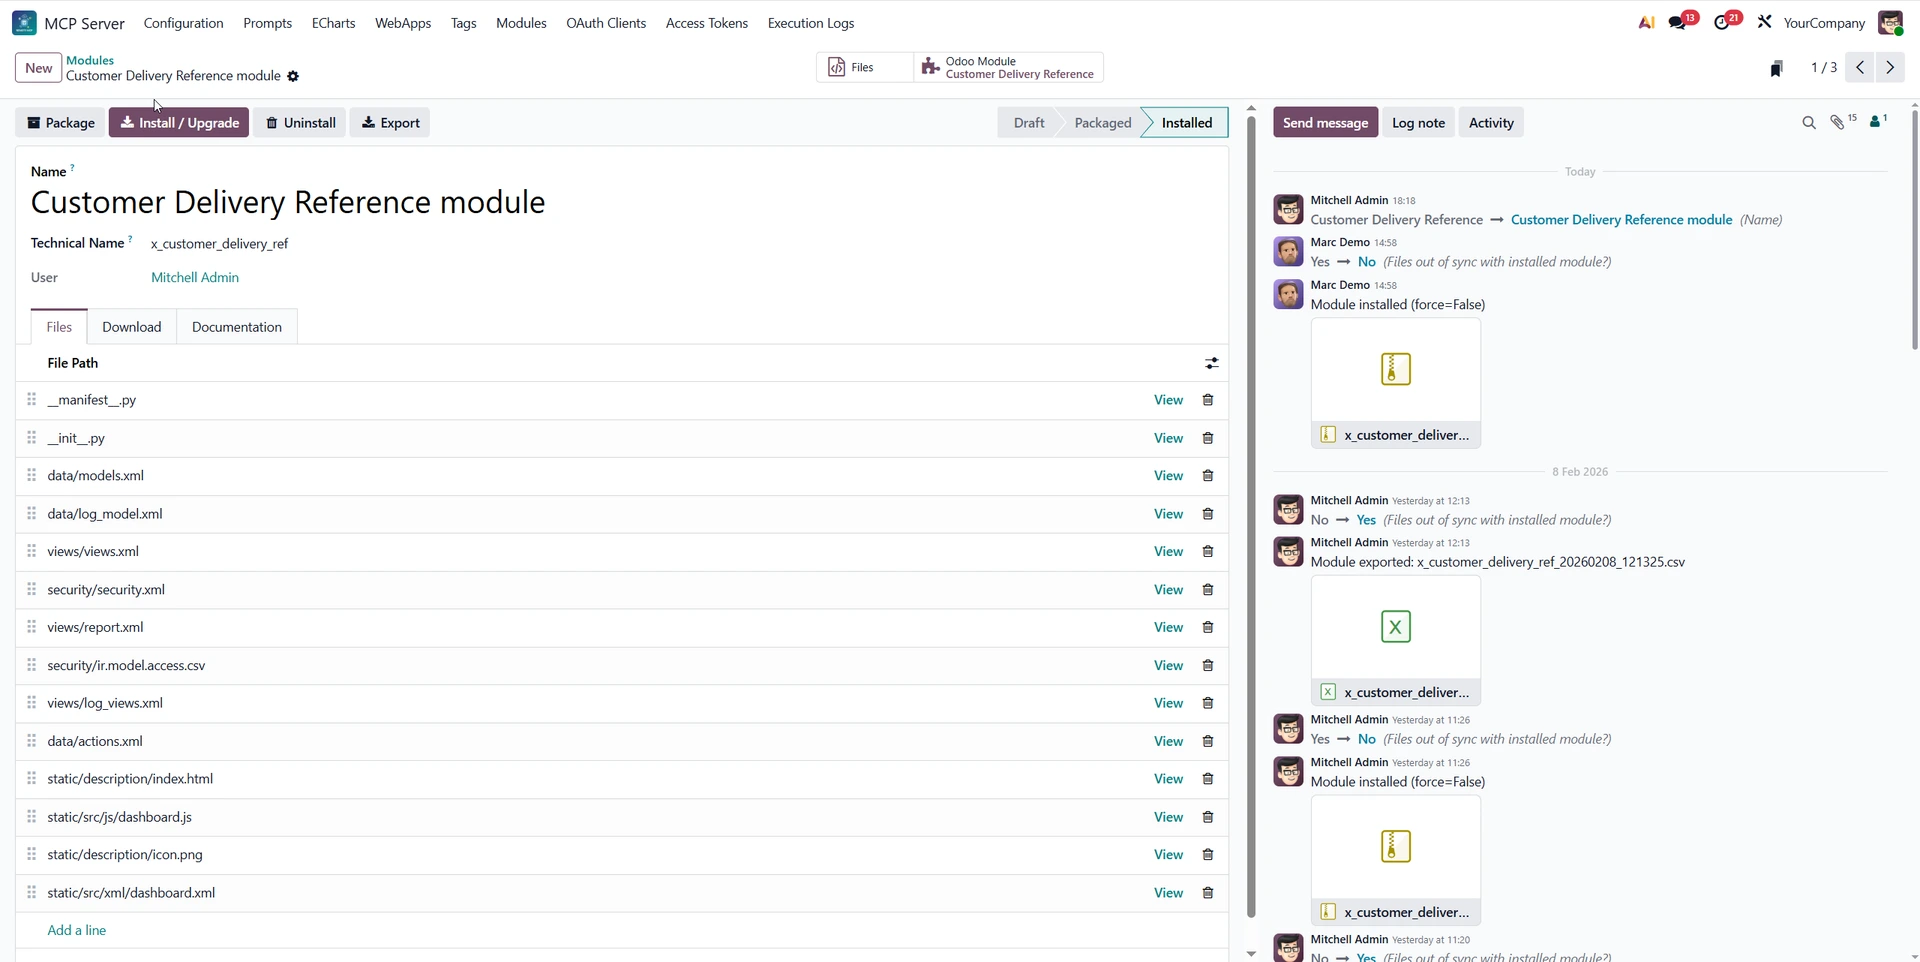Open Mitchell Admin user link

pyautogui.click(x=195, y=278)
